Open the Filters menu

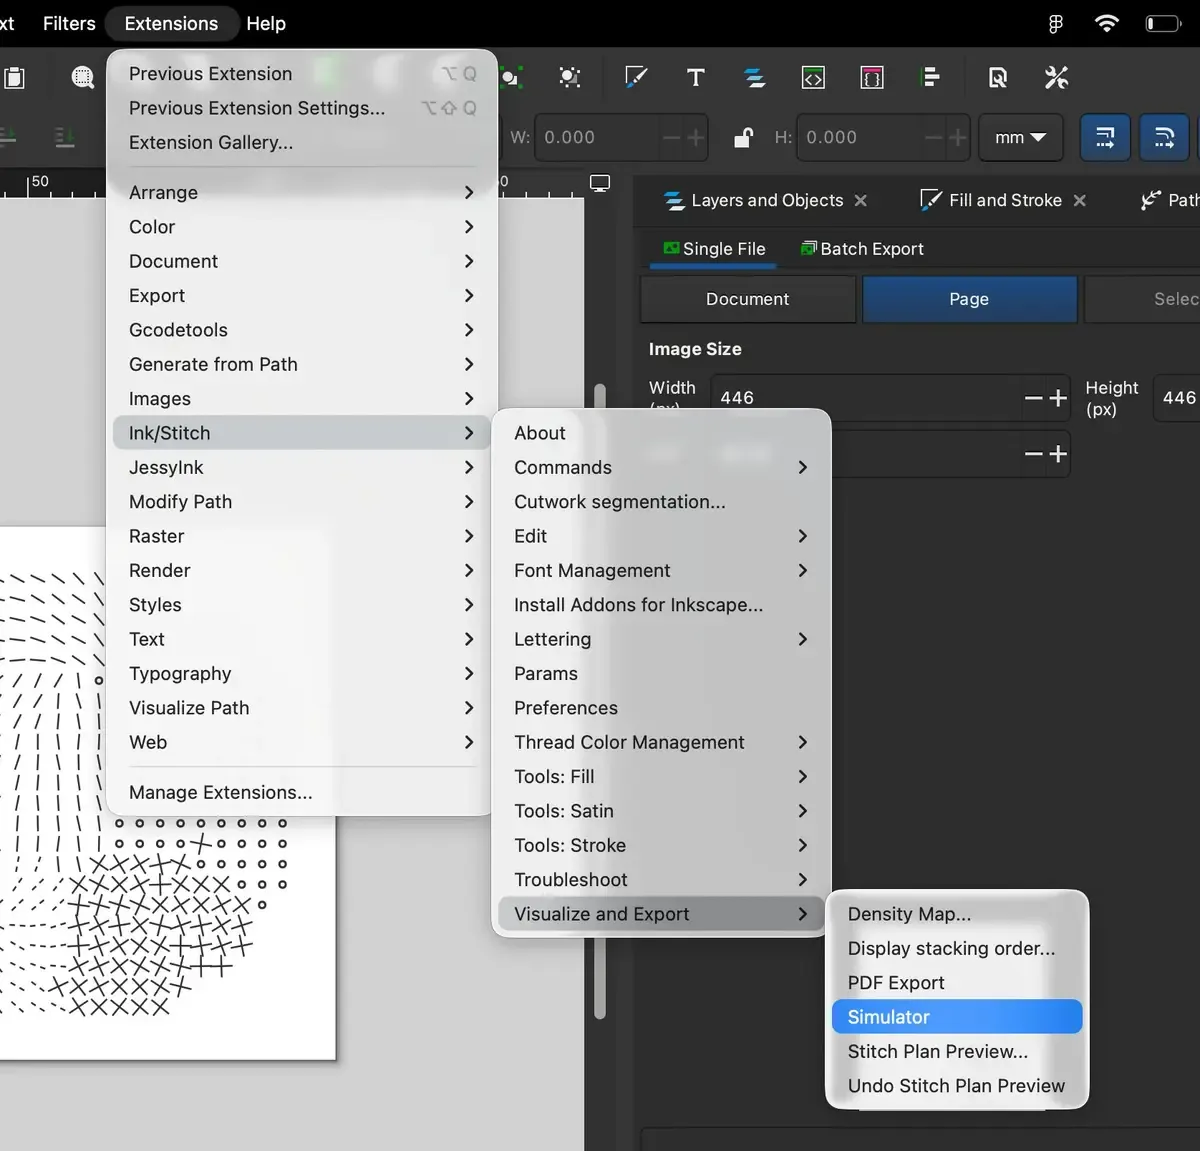click(x=69, y=23)
